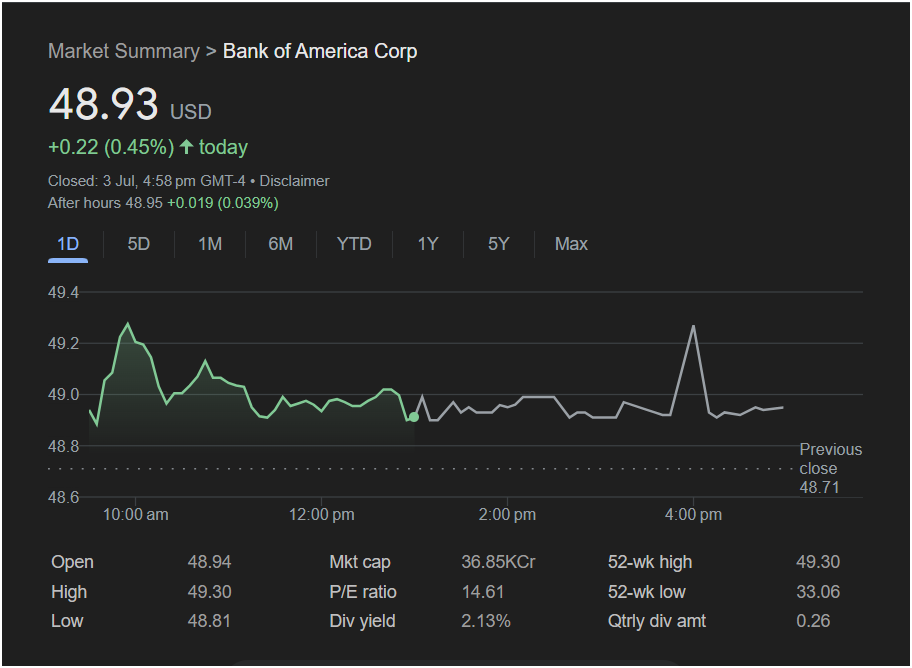Show the YTD range tab

[354, 244]
